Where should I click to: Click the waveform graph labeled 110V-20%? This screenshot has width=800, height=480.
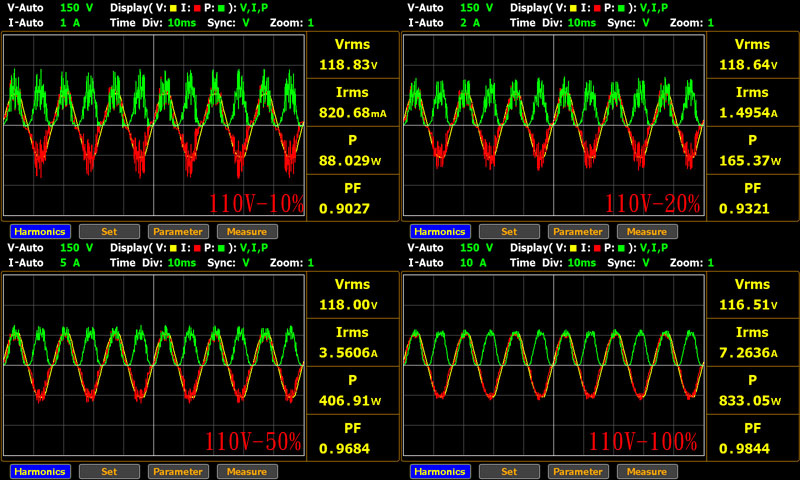pyautogui.click(x=554, y=125)
